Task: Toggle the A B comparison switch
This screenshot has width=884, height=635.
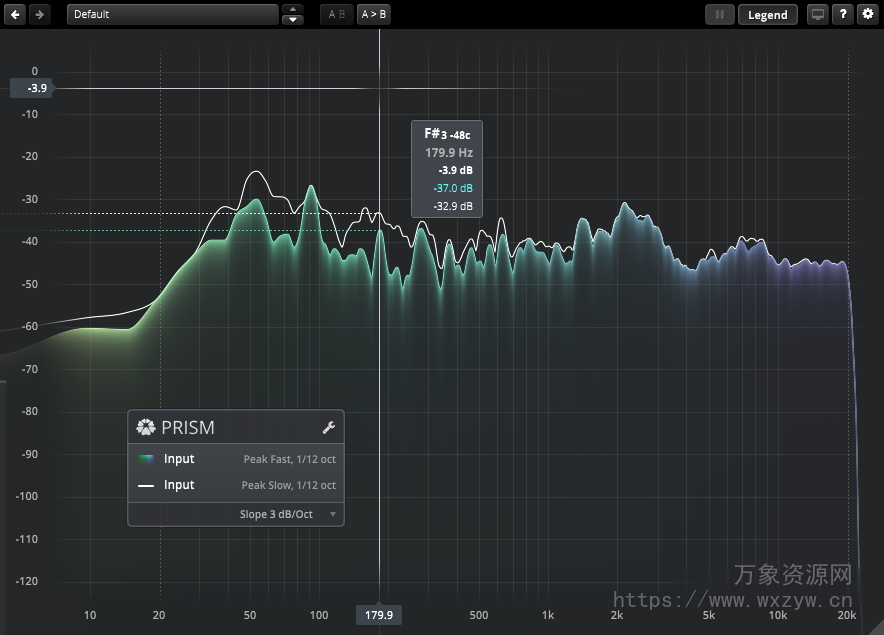Action: (336, 14)
